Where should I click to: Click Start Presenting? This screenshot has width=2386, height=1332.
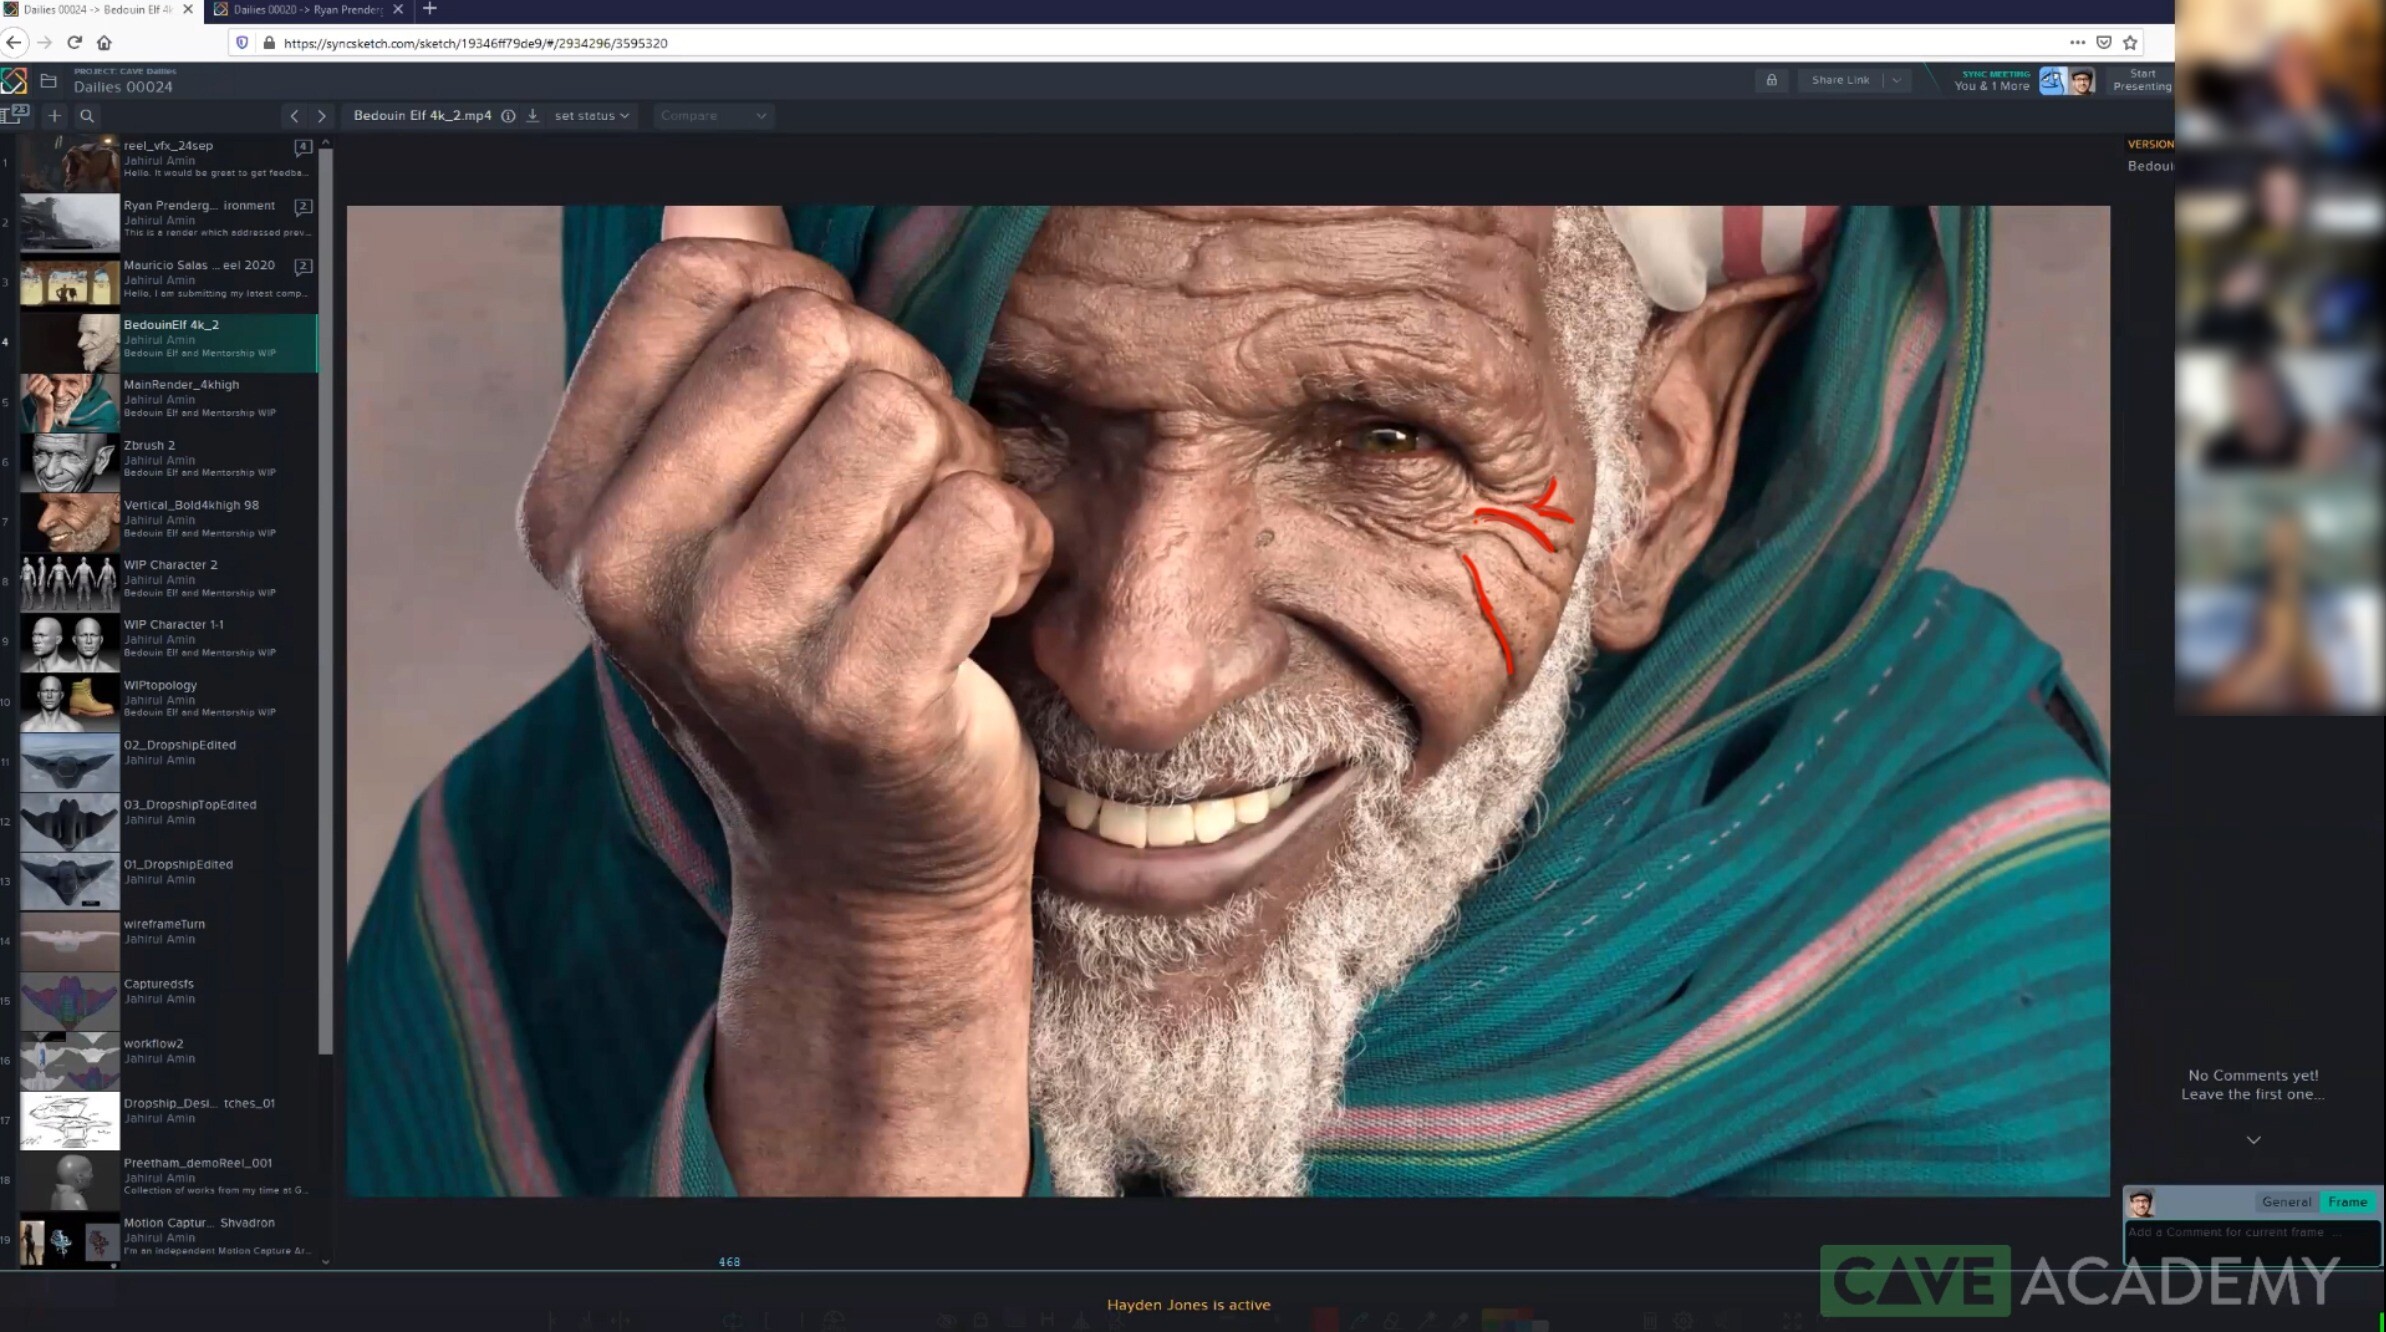pyautogui.click(x=2142, y=80)
